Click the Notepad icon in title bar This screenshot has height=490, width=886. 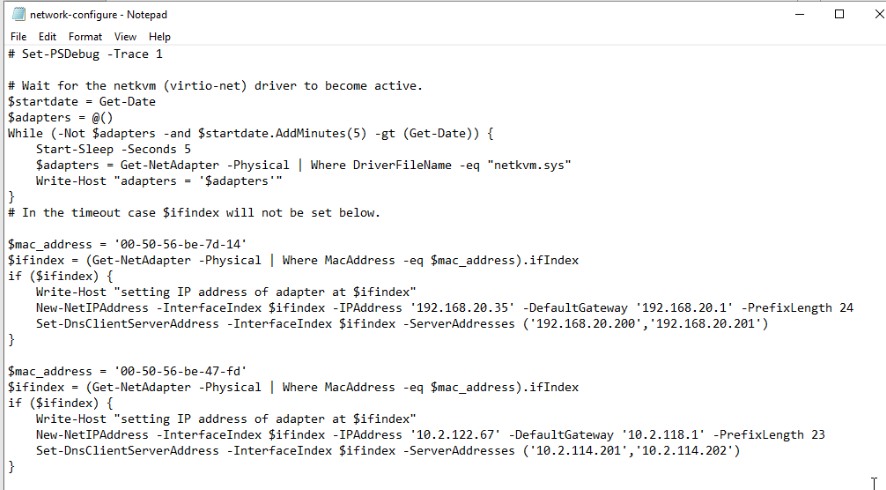[17, 15]
